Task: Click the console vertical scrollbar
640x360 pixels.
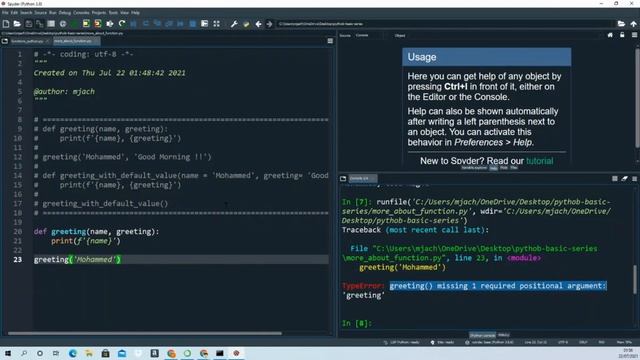Action: pos(635,280)
